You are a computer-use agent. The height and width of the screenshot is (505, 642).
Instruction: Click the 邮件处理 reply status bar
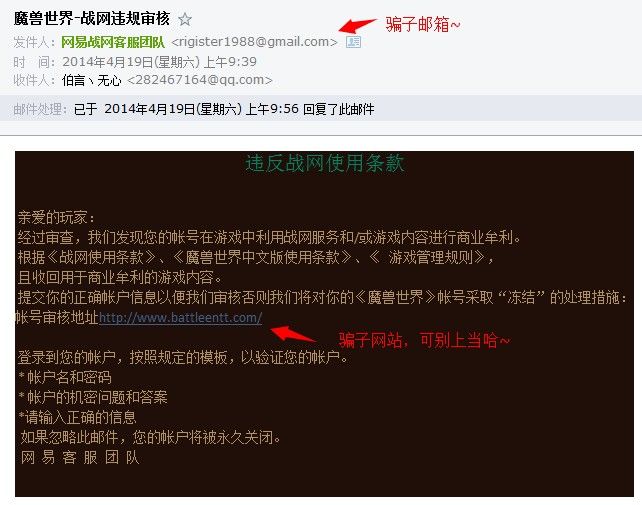[321, 109]
